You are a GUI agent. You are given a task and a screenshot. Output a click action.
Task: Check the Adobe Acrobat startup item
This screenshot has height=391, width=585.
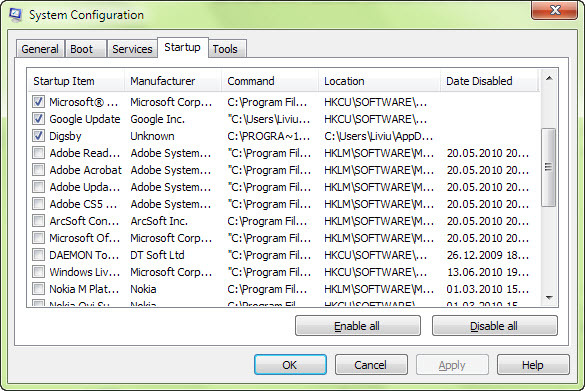click(38, 170)
